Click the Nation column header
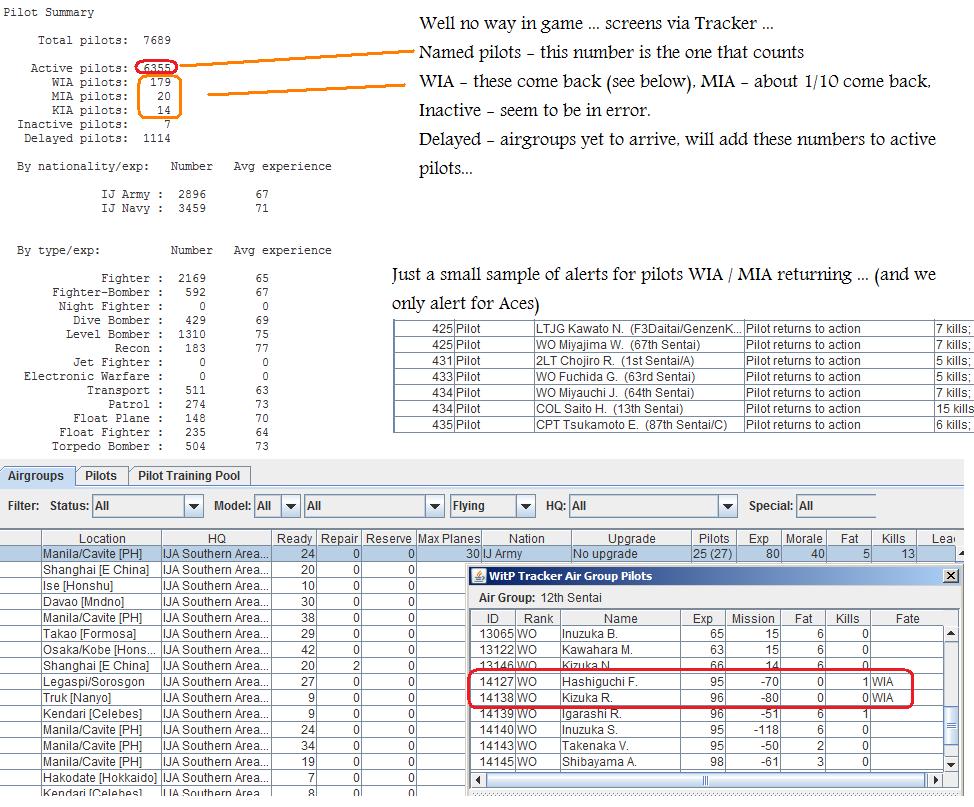The image size is (974, 807). 526,539
